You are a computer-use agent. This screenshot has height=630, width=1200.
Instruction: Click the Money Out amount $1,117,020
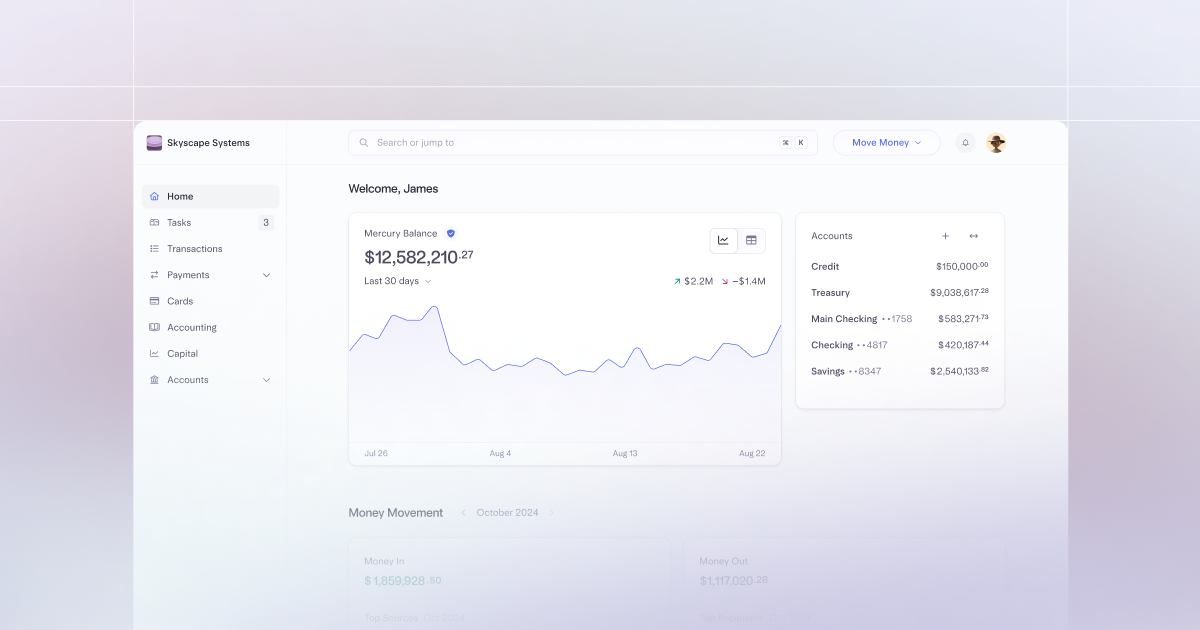[734, 580]
